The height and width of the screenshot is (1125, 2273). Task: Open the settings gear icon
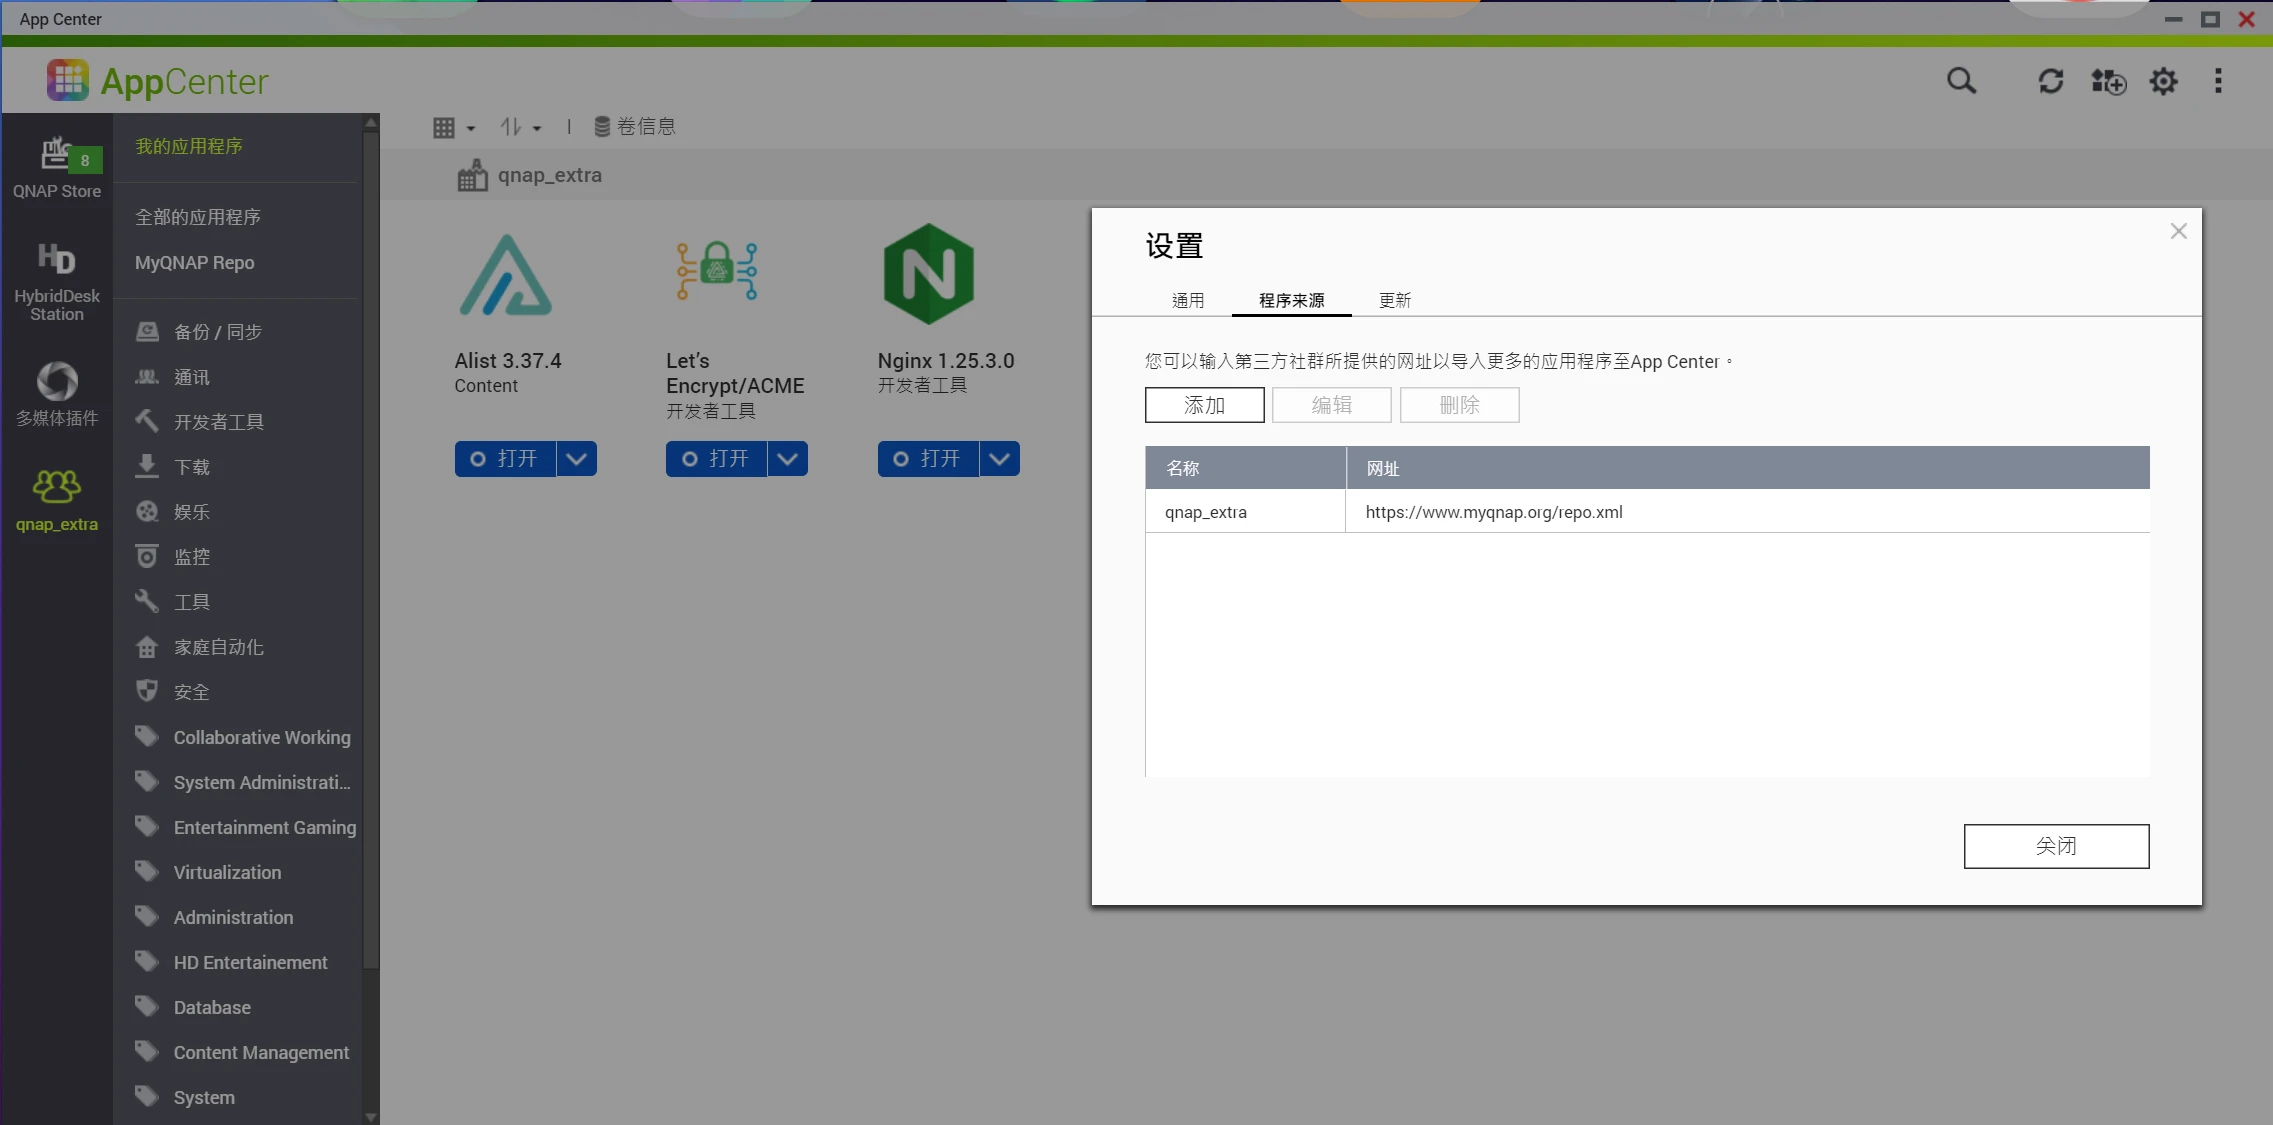tap(2163, 81)
